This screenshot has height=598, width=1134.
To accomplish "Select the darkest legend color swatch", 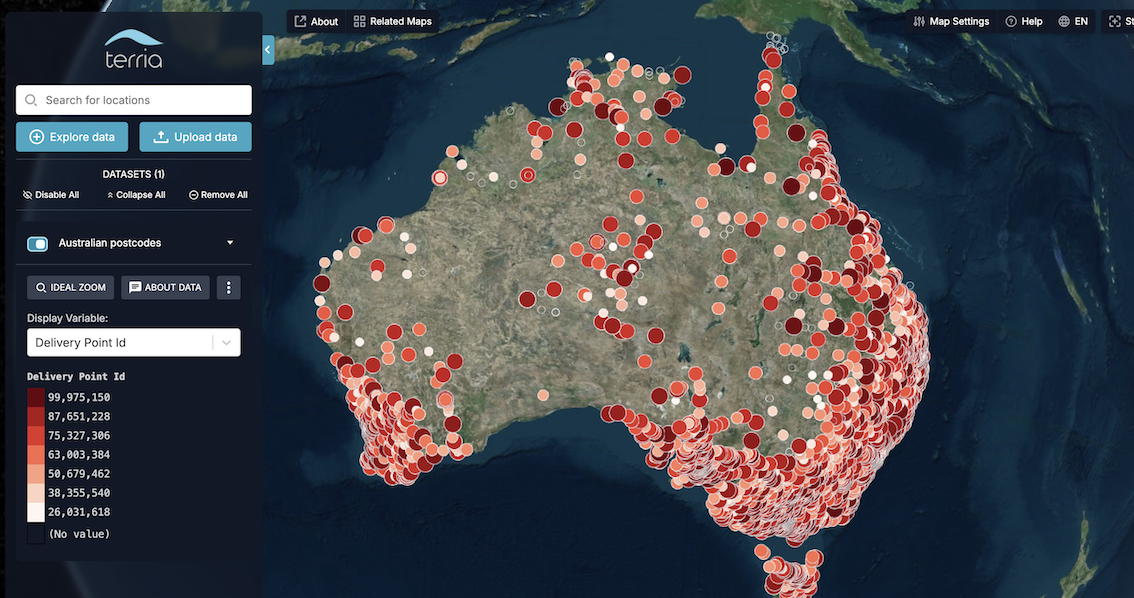I will pyautogui.click(x=36, y=396).
